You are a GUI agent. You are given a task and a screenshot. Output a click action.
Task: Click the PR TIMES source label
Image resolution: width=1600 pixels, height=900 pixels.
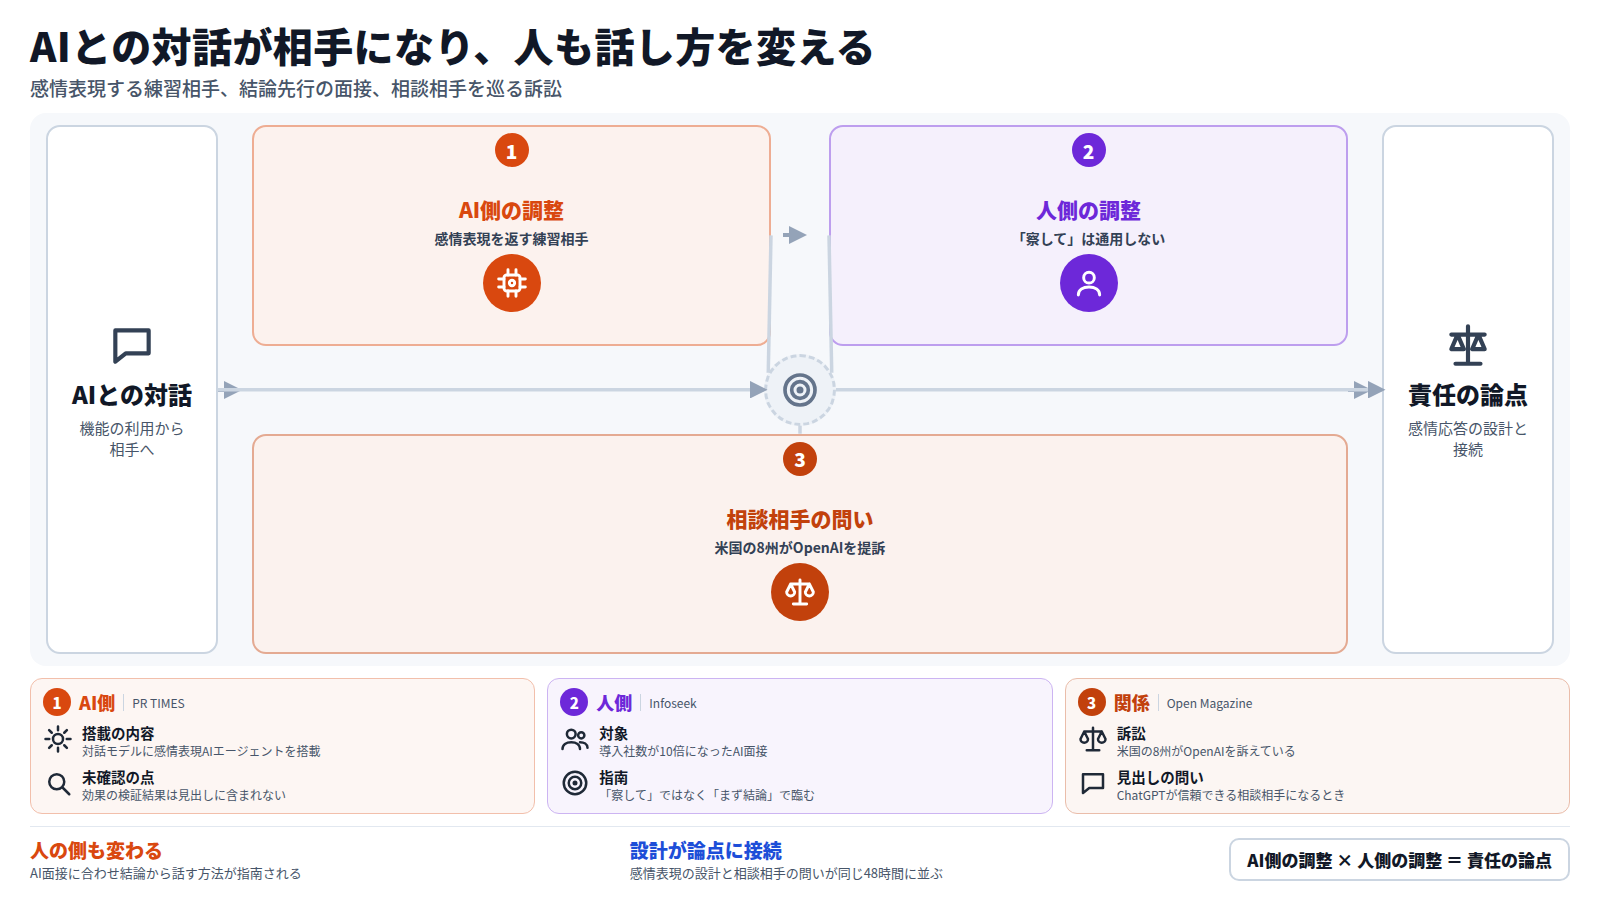pyautogui.click(x=159, y=704)
